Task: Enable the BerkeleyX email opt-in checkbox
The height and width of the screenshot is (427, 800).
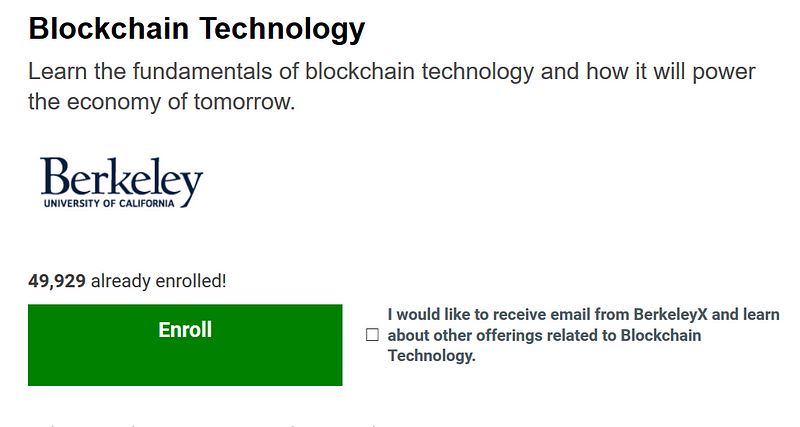Action: pos(372,335)
